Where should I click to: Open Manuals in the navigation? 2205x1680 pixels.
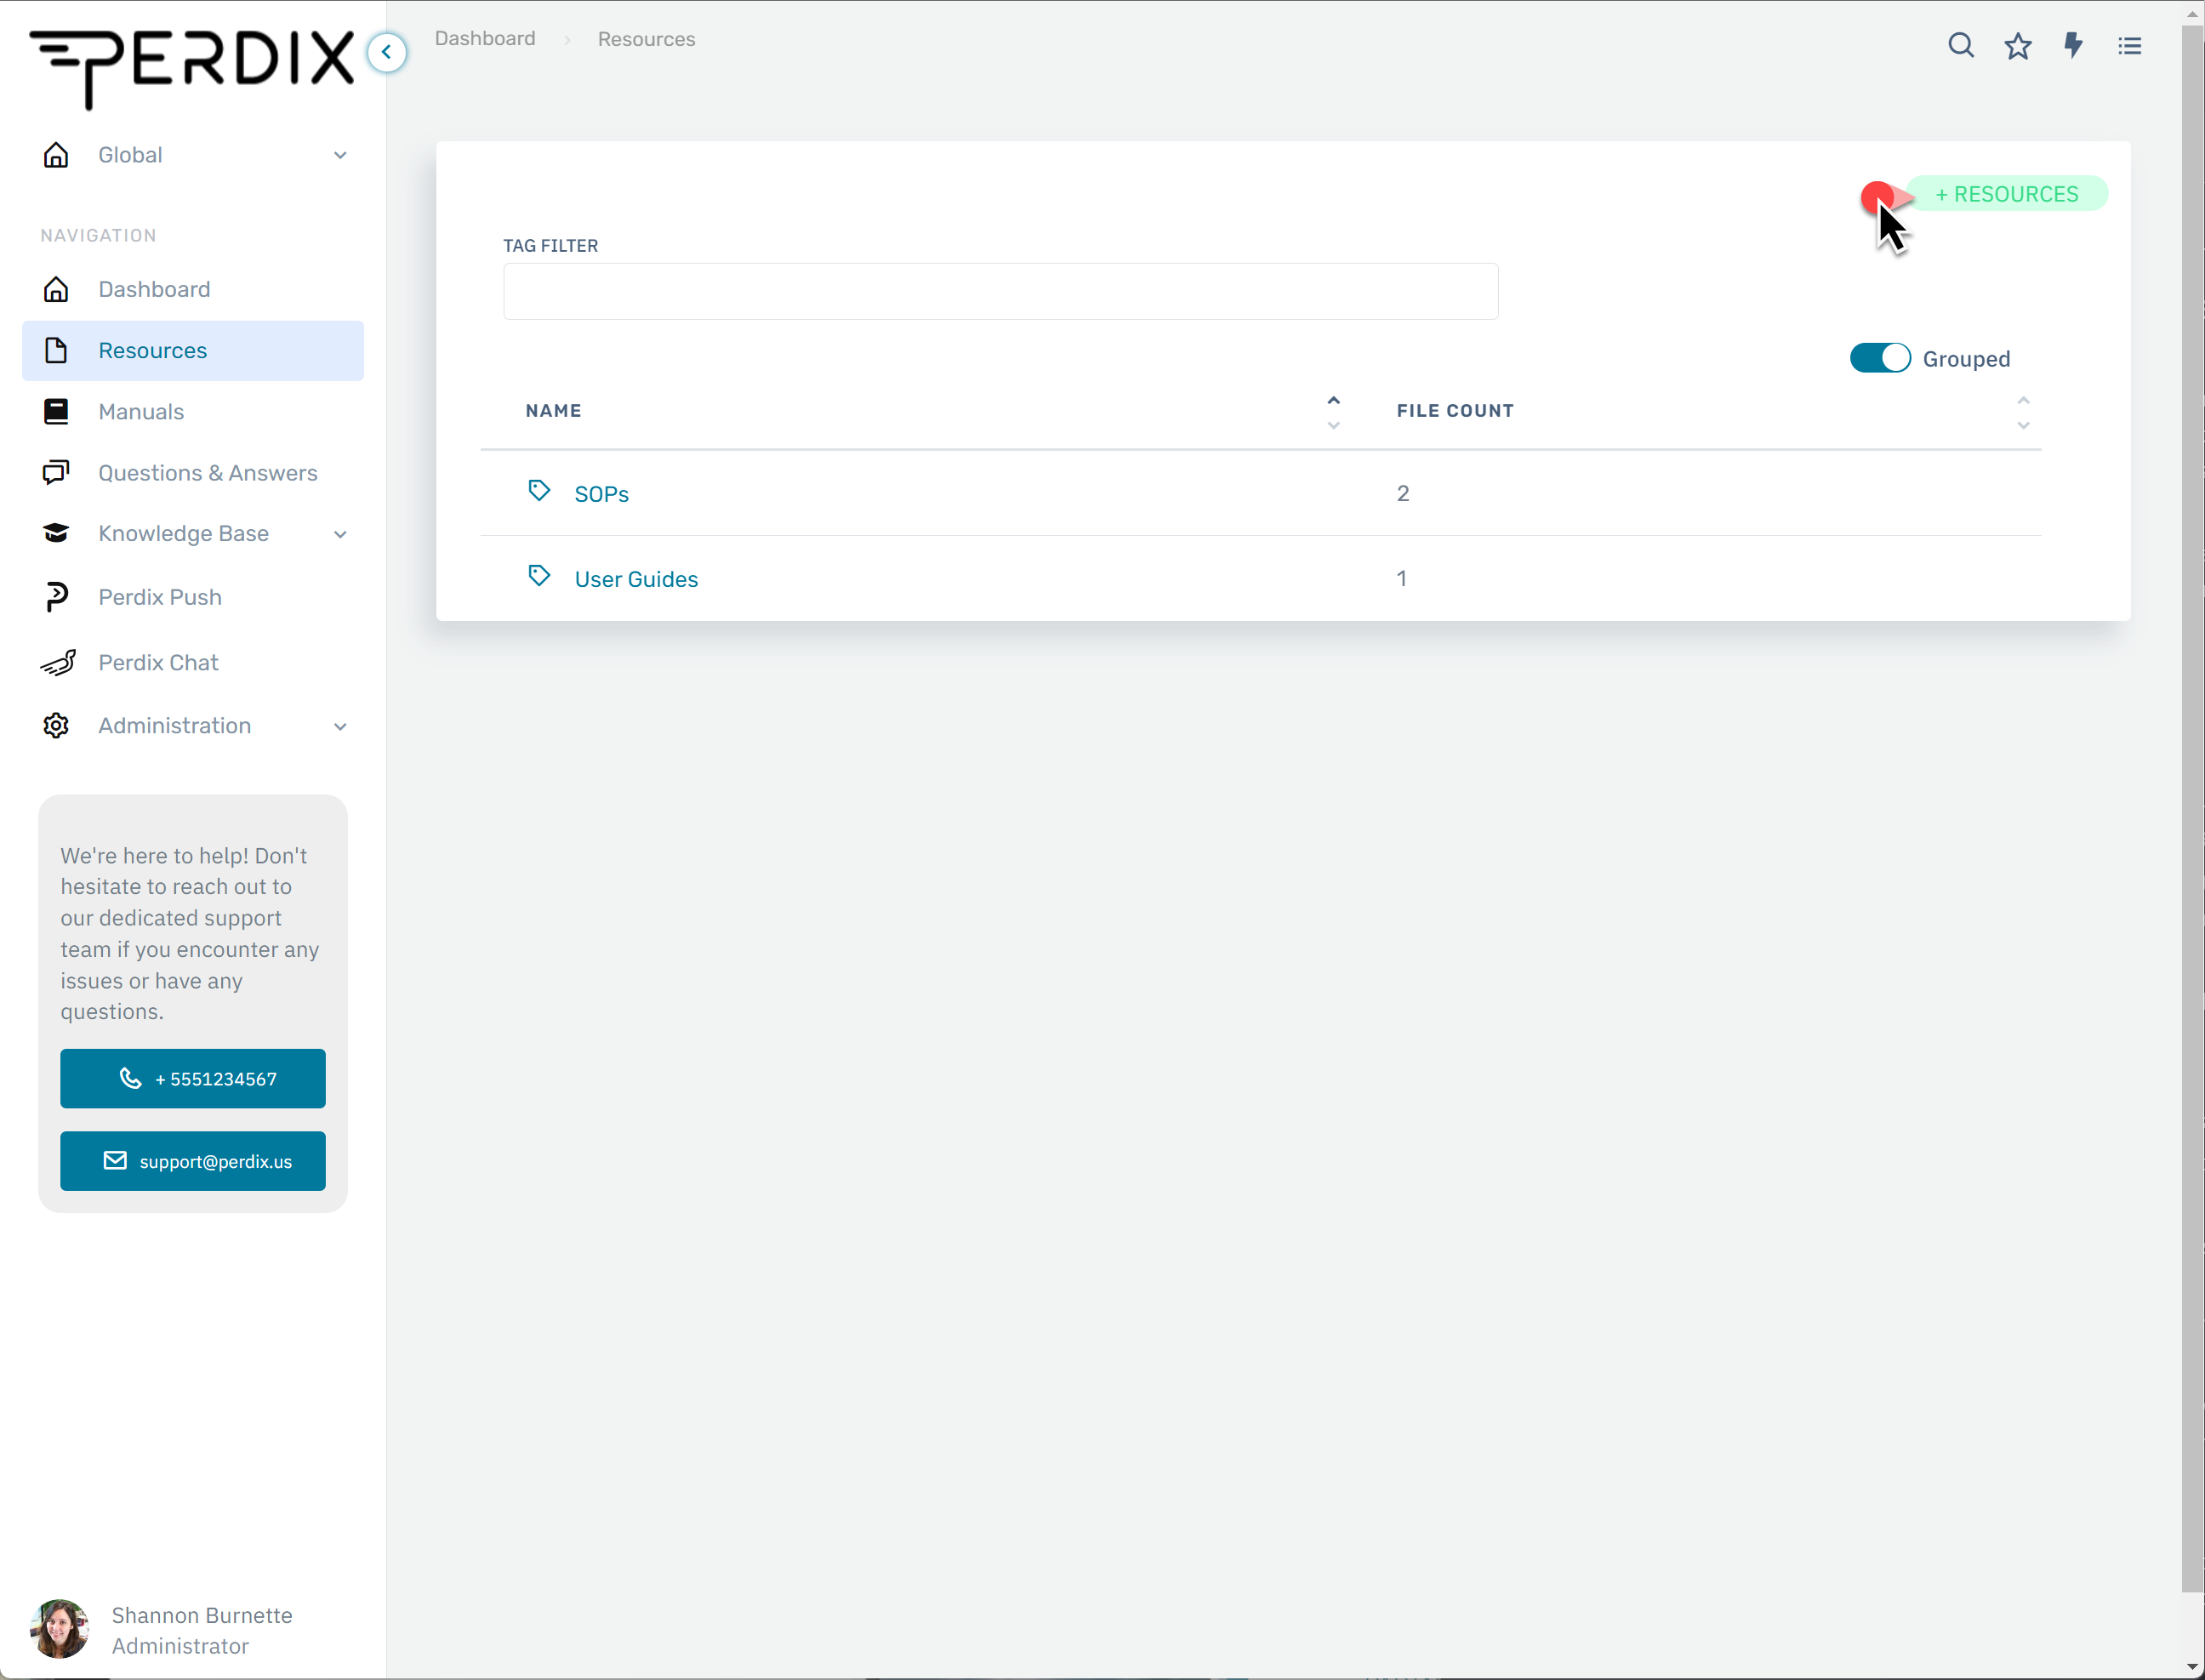(x=193, y=411)
